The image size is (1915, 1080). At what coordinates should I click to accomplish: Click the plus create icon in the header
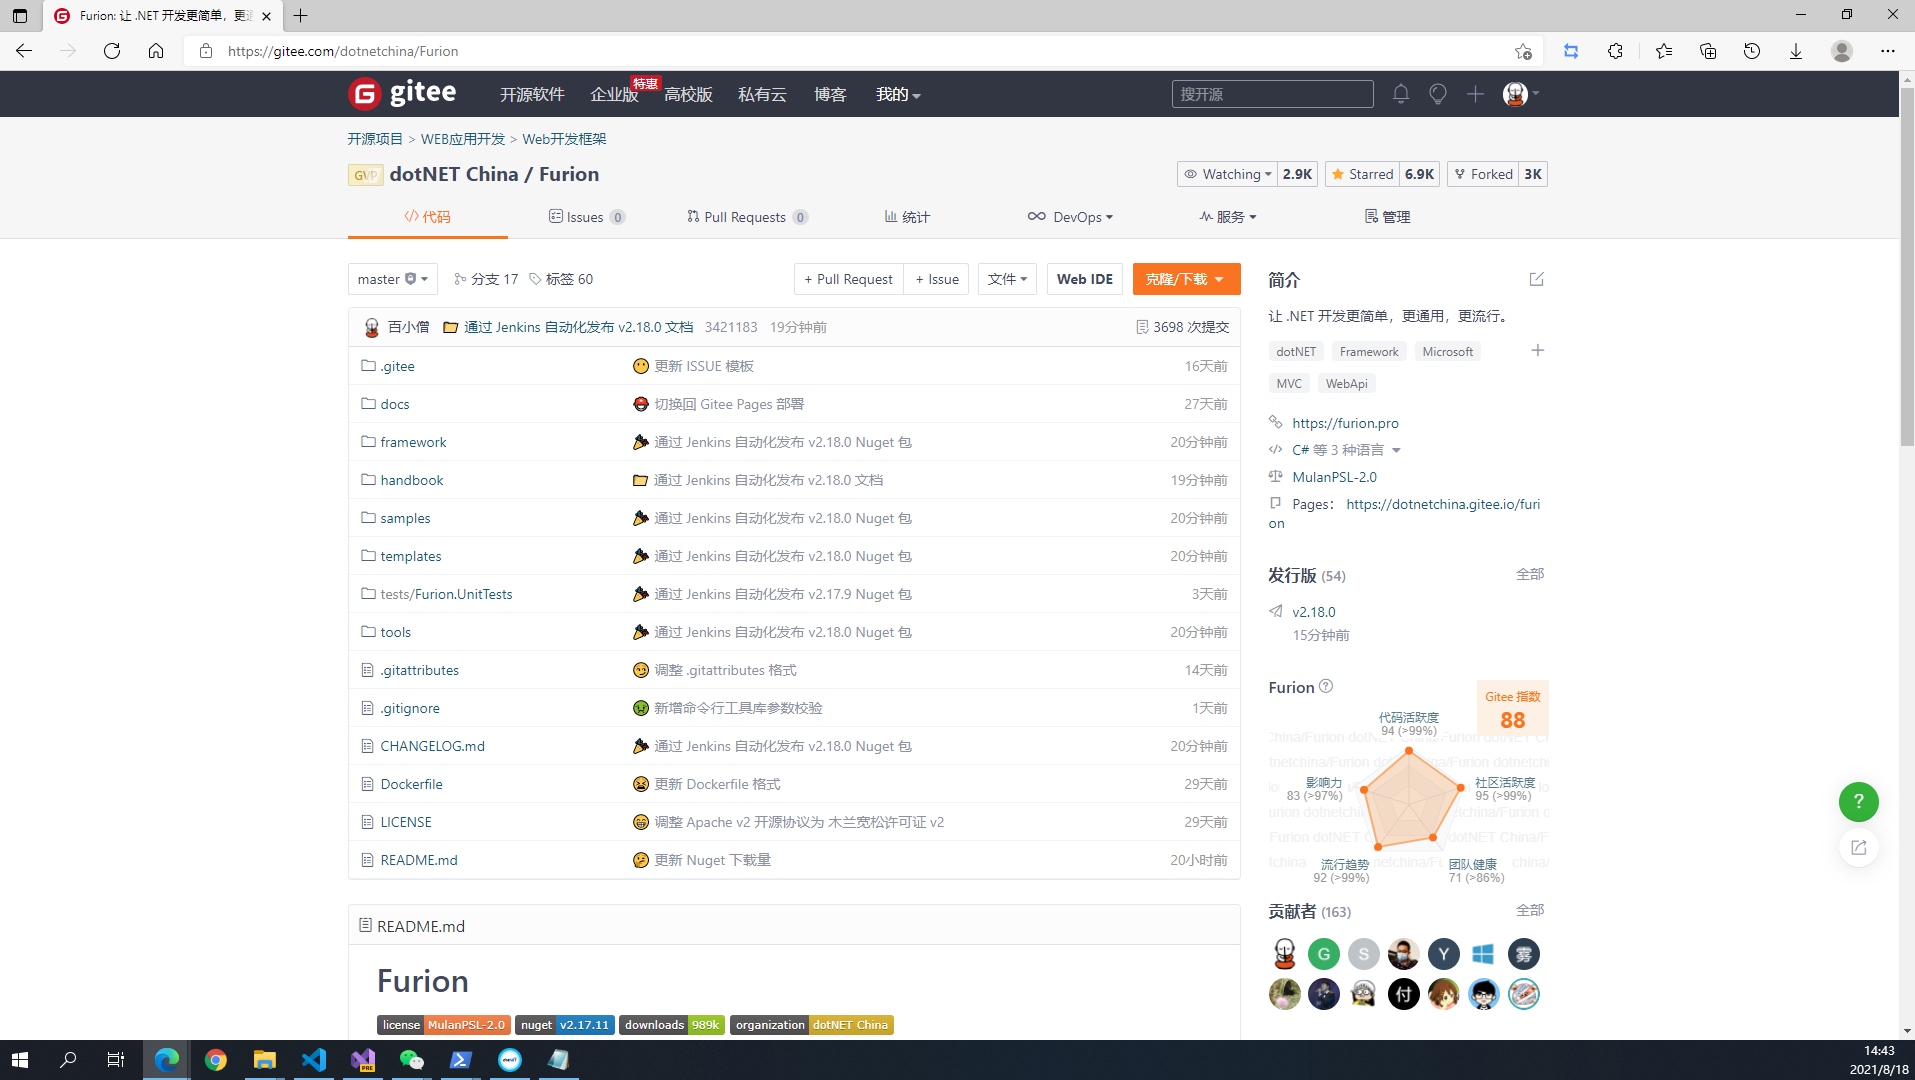coord(1474,94)
